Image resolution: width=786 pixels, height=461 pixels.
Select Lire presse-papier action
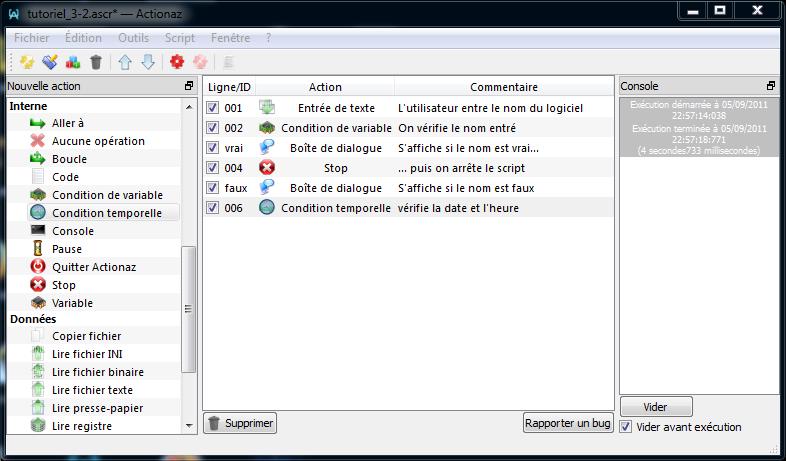pyautogui.click(x=97, y=408)
